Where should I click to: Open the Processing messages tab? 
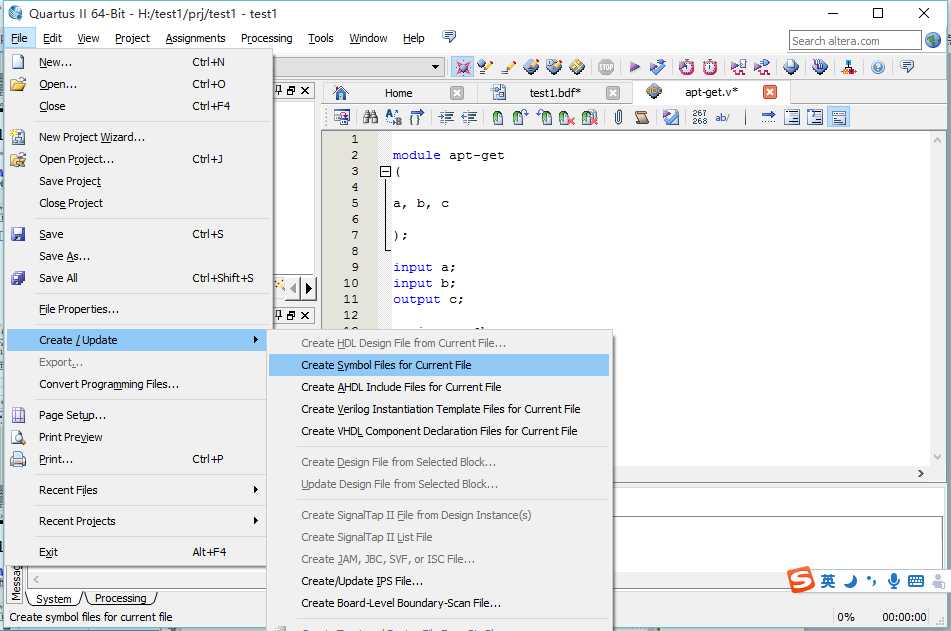(121, 598)
